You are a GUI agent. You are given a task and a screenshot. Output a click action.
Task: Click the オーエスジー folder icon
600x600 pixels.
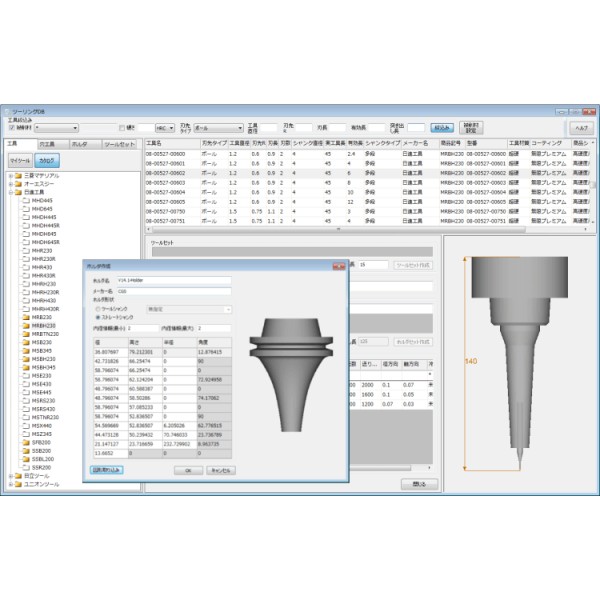point(18,184)
